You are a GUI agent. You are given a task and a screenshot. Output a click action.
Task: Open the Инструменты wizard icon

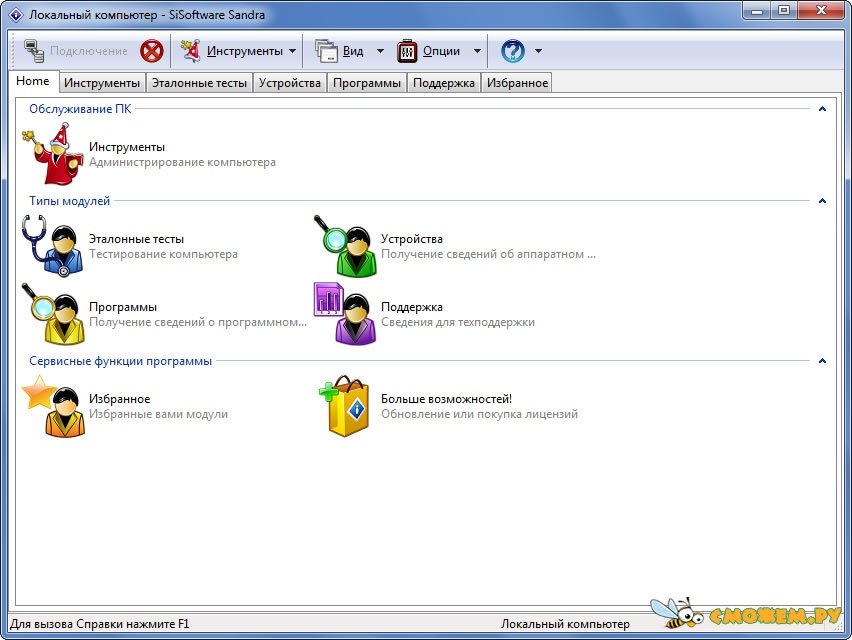(50, 154)
